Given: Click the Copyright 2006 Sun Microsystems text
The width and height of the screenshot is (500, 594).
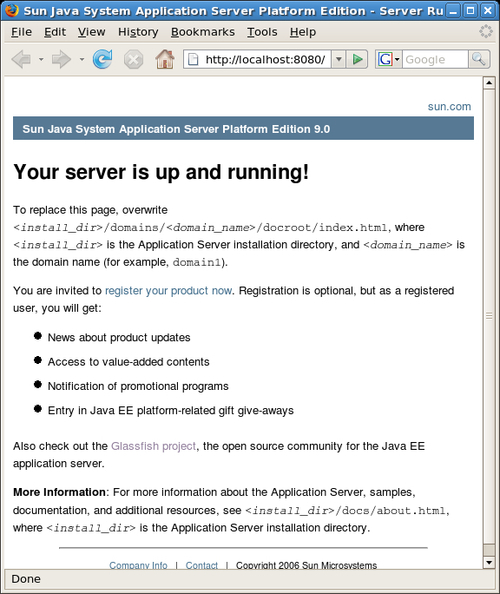Looking at the screenshot, I should [x=306, y=565].
